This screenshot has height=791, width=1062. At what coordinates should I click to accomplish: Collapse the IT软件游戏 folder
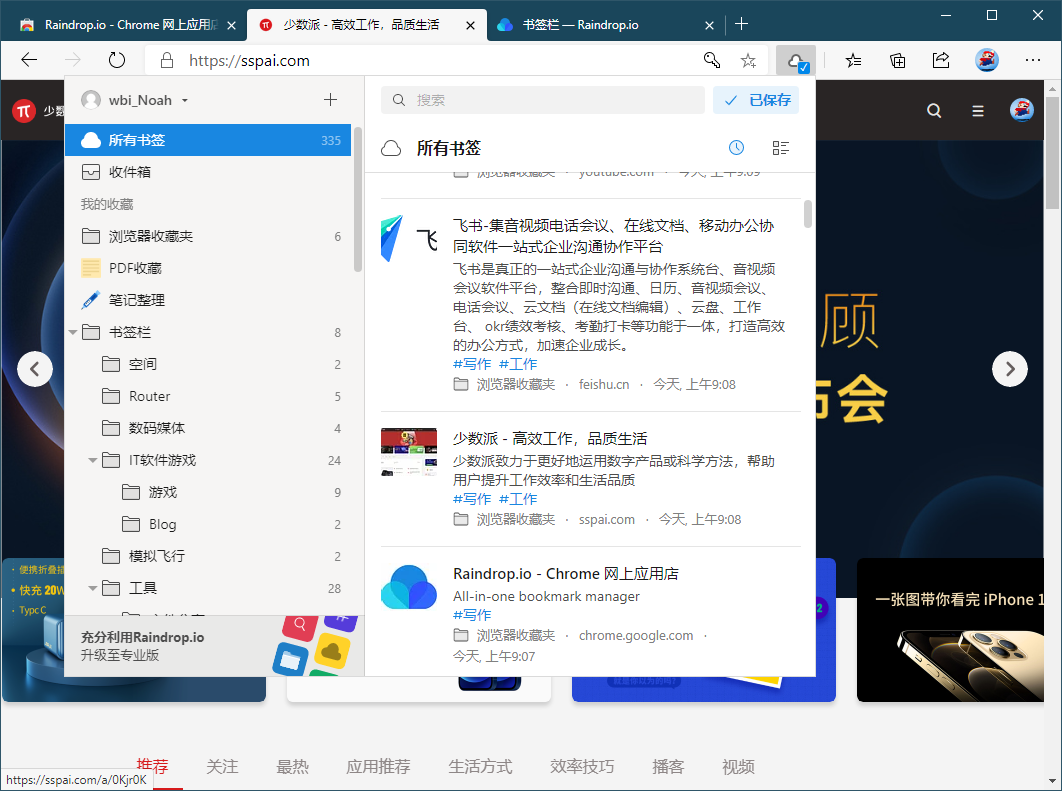(x=93, y=461)
